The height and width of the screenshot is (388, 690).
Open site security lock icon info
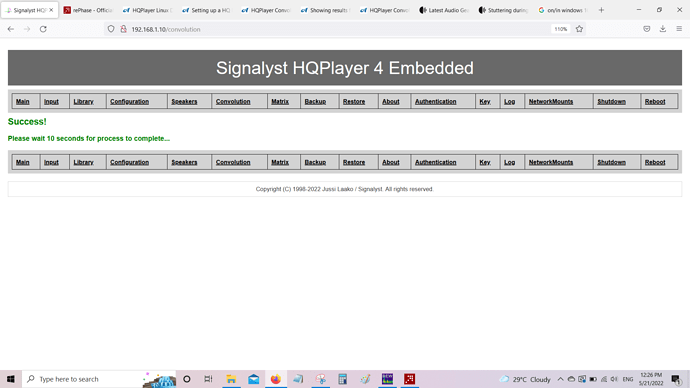[x=124, y=29]
